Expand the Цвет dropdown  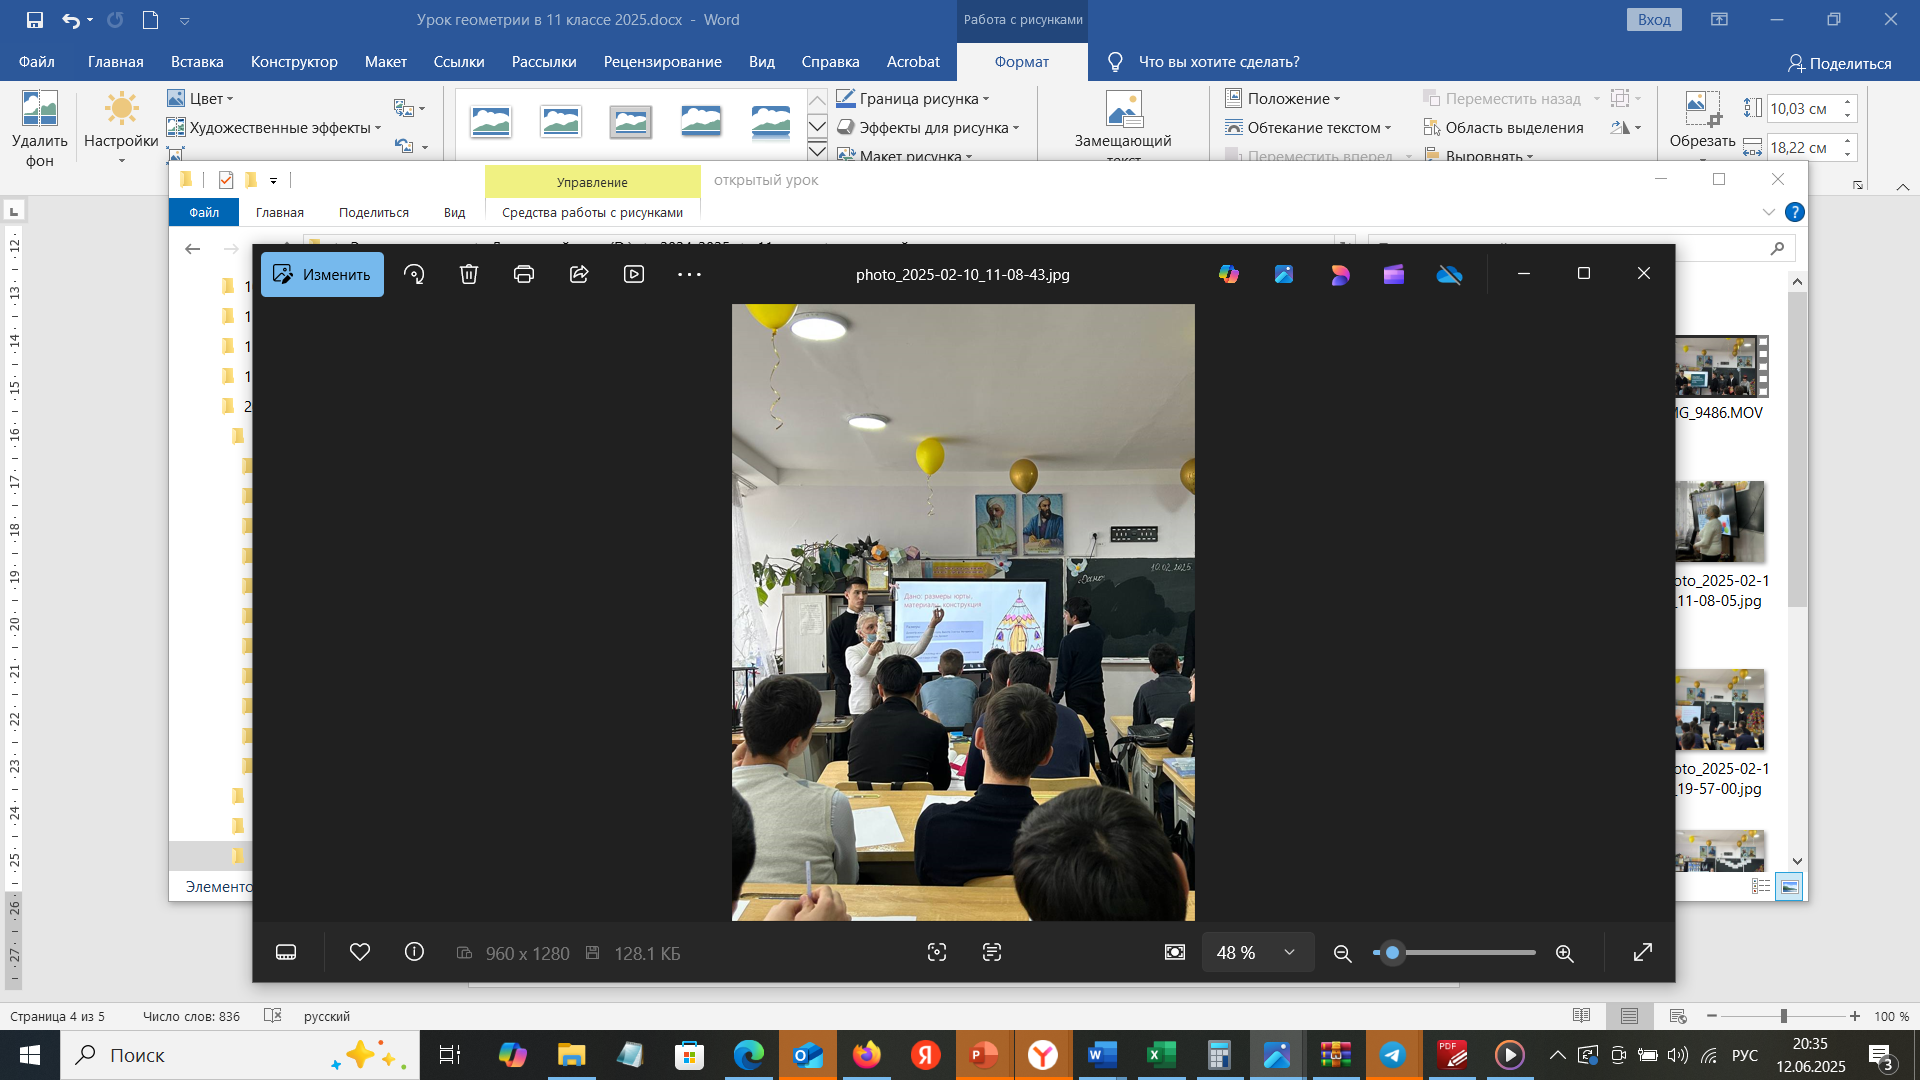click(x=200, y=98)
